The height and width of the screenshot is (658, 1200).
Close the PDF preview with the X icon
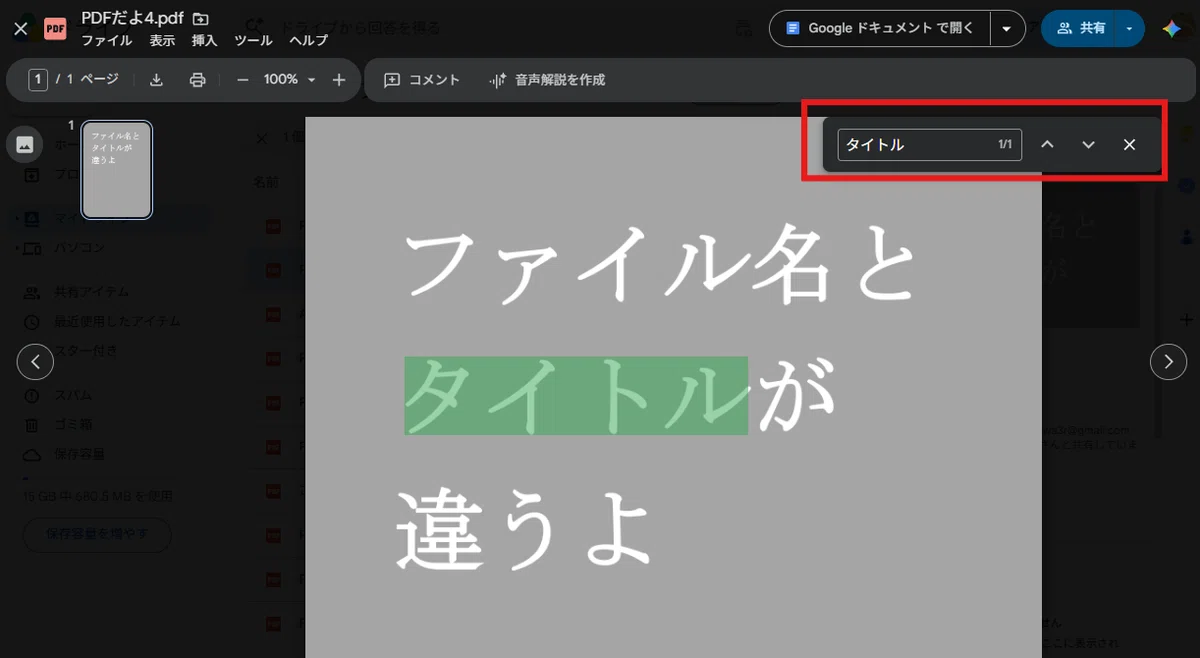coord(20,29)
